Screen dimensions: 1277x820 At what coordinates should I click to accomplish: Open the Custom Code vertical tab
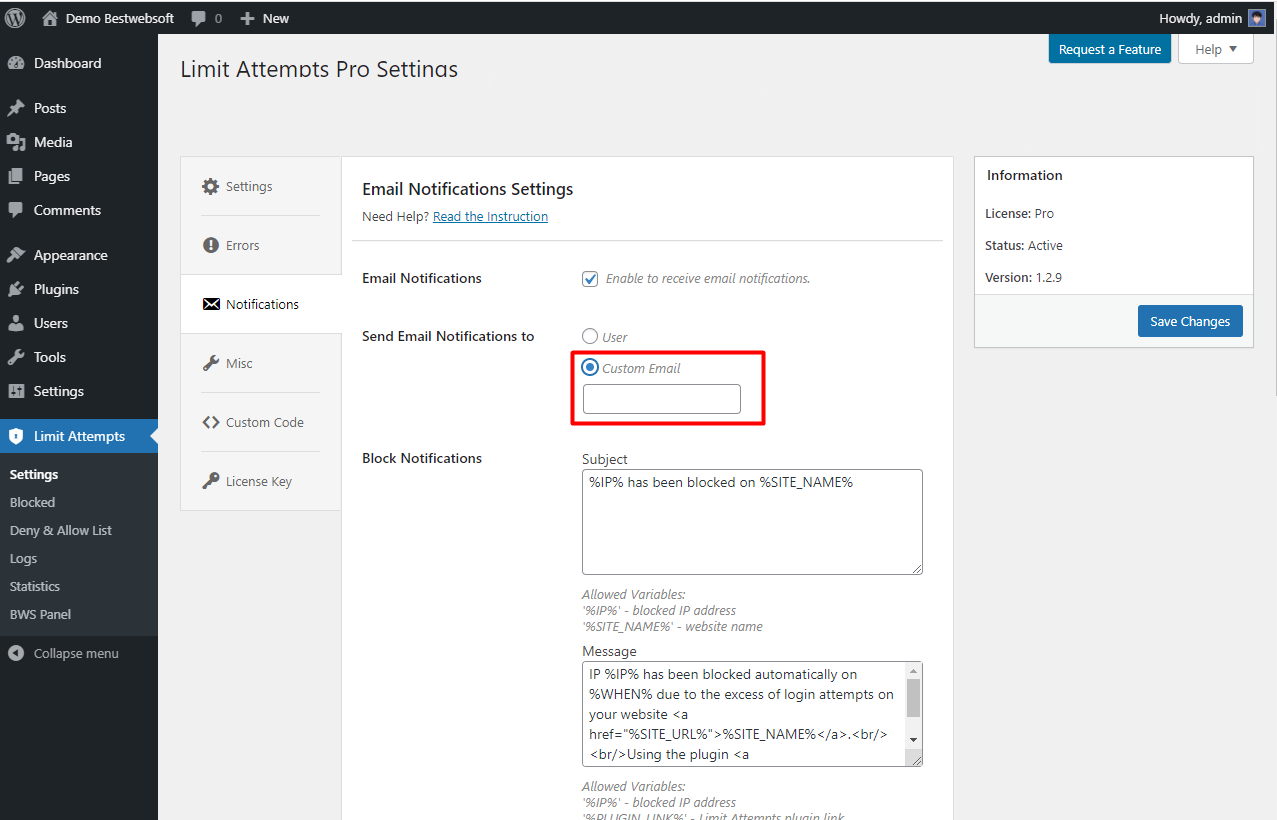(x=261, y=422)
